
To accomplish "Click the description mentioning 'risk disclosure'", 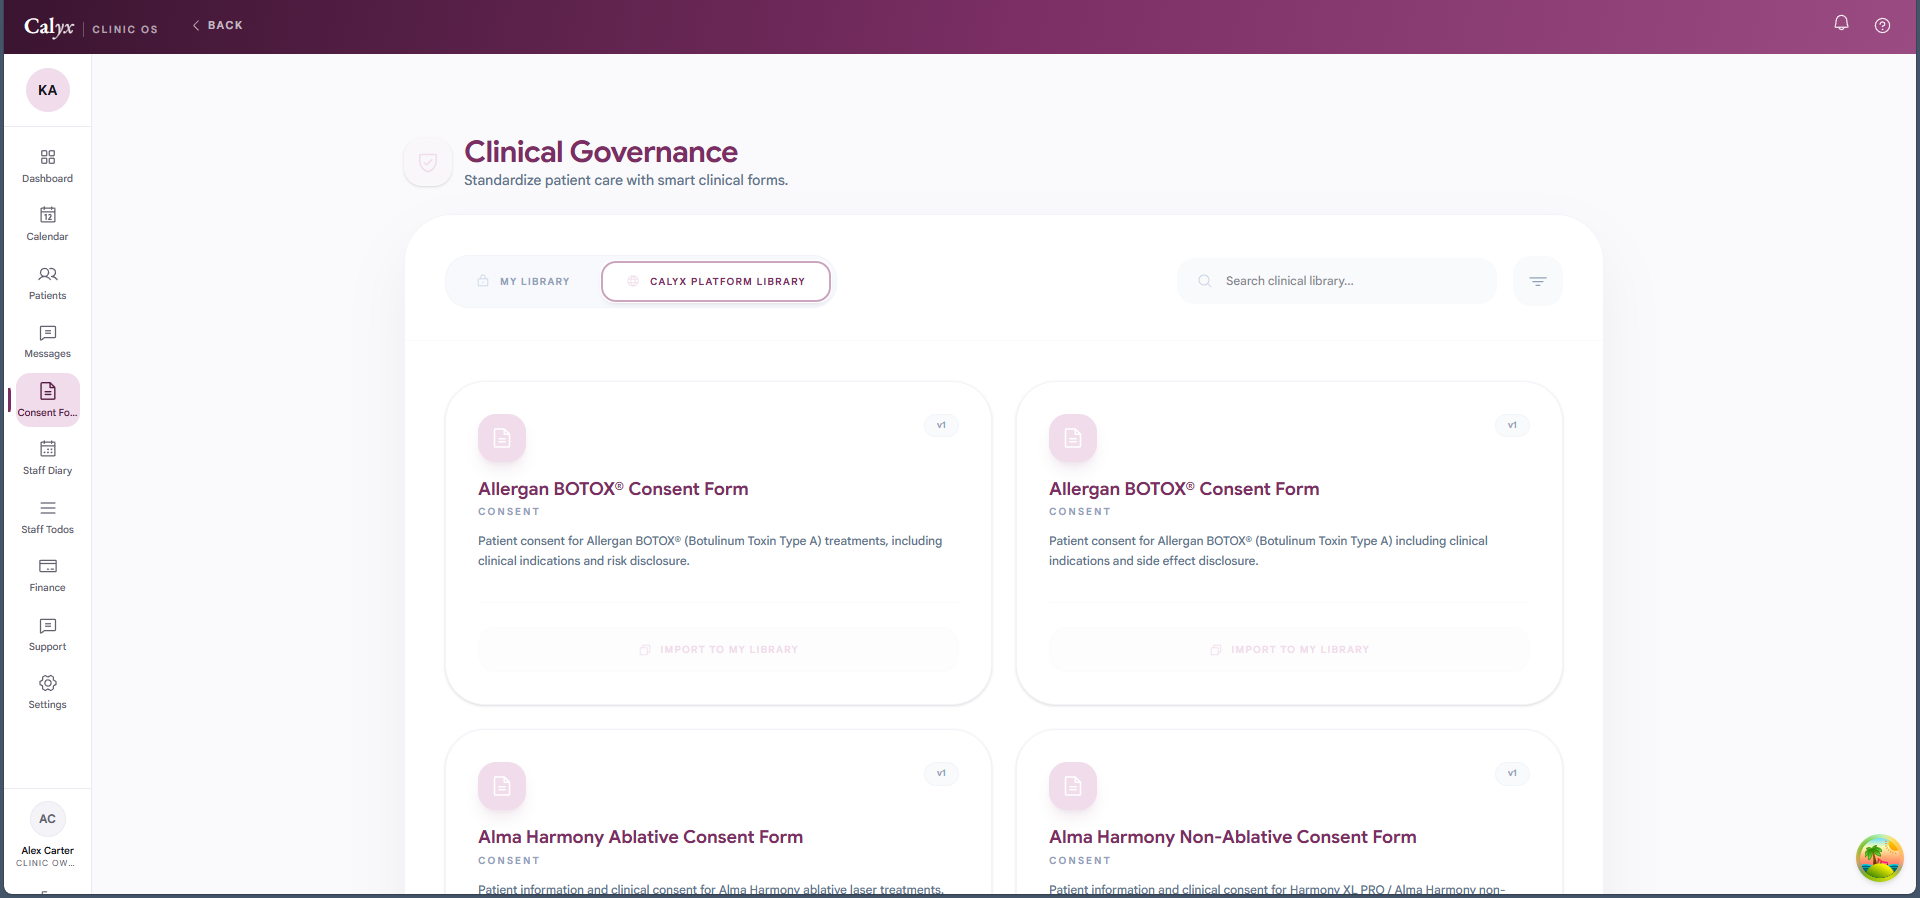I will coord(710,551).
